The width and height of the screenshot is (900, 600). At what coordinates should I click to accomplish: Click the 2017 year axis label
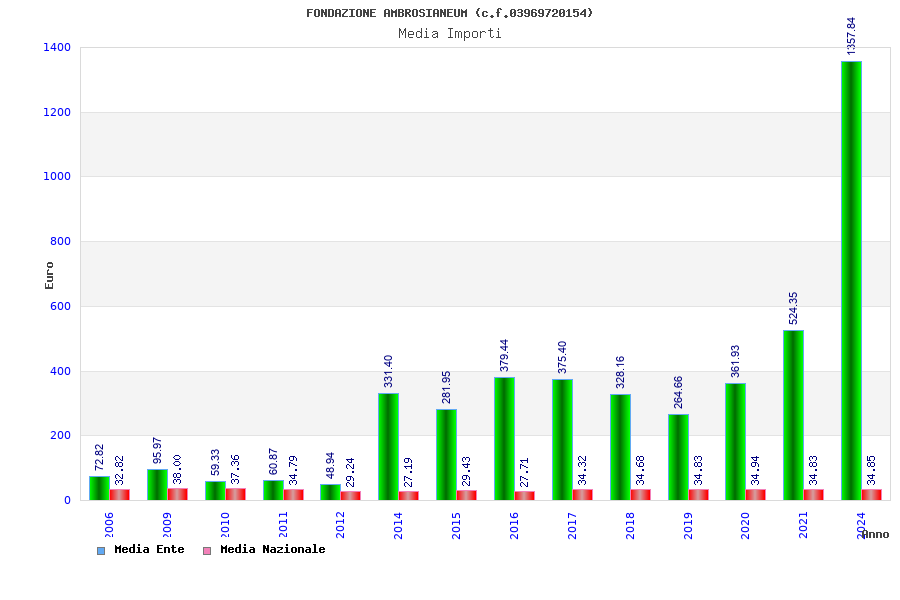[572, 525]
